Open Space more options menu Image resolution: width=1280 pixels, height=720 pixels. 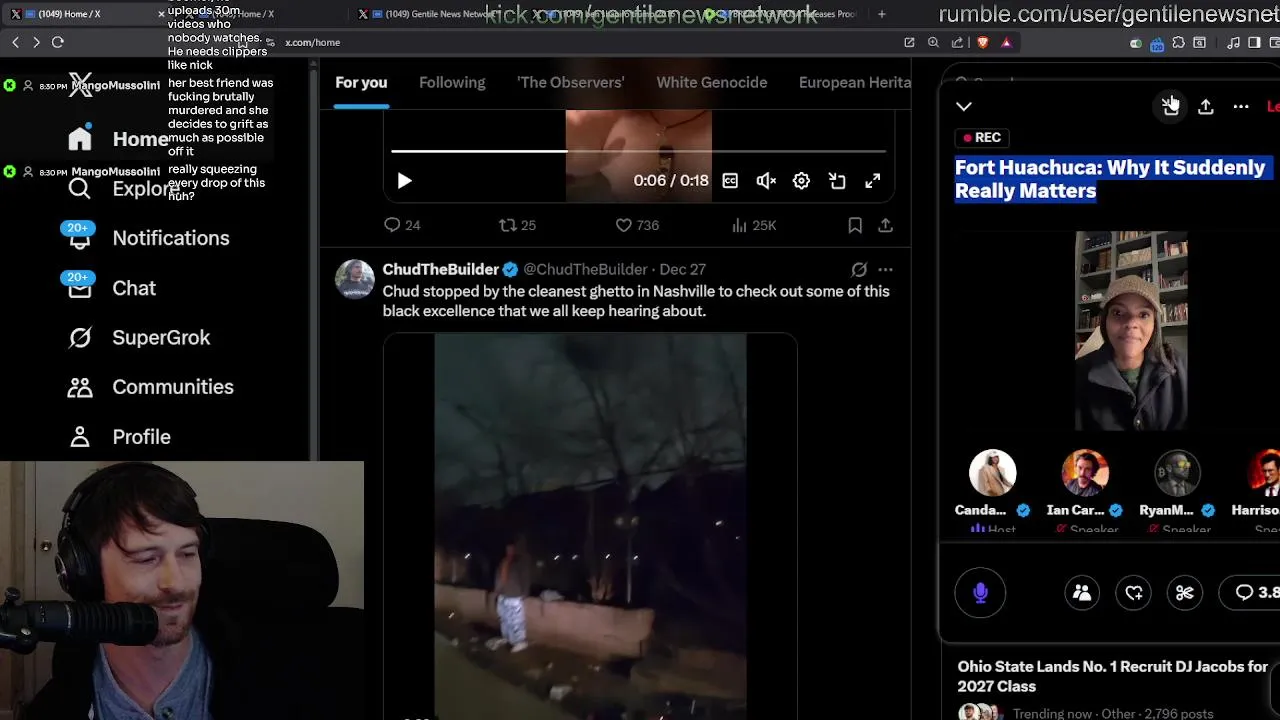pyautogui.click(x=1241, y=106)
